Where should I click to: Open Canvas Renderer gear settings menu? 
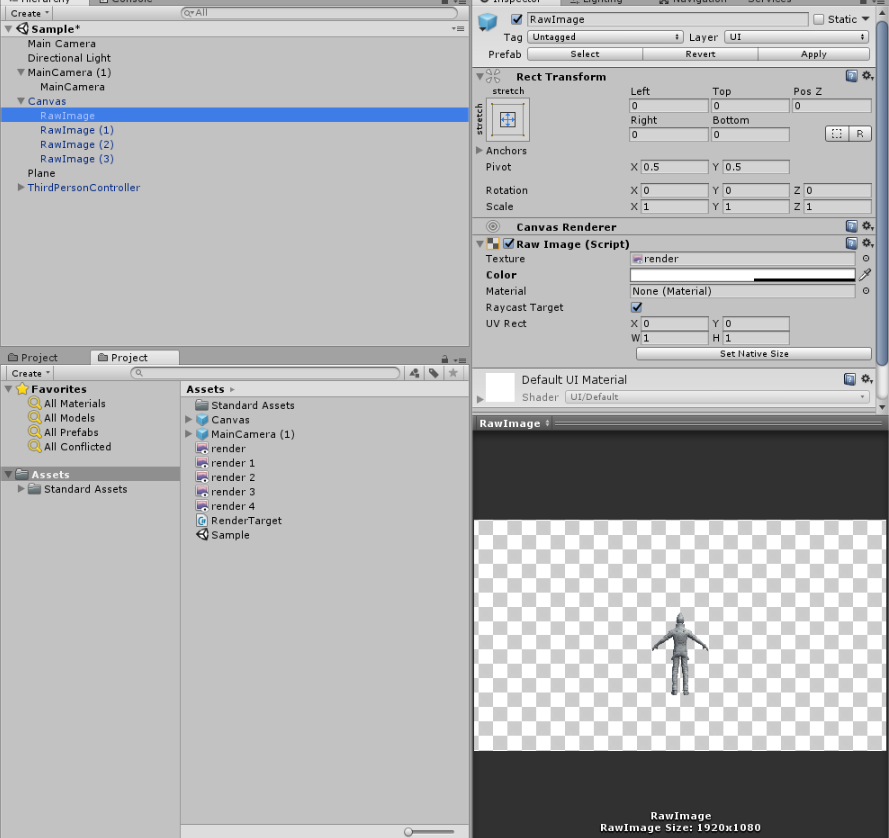[867, 226]
